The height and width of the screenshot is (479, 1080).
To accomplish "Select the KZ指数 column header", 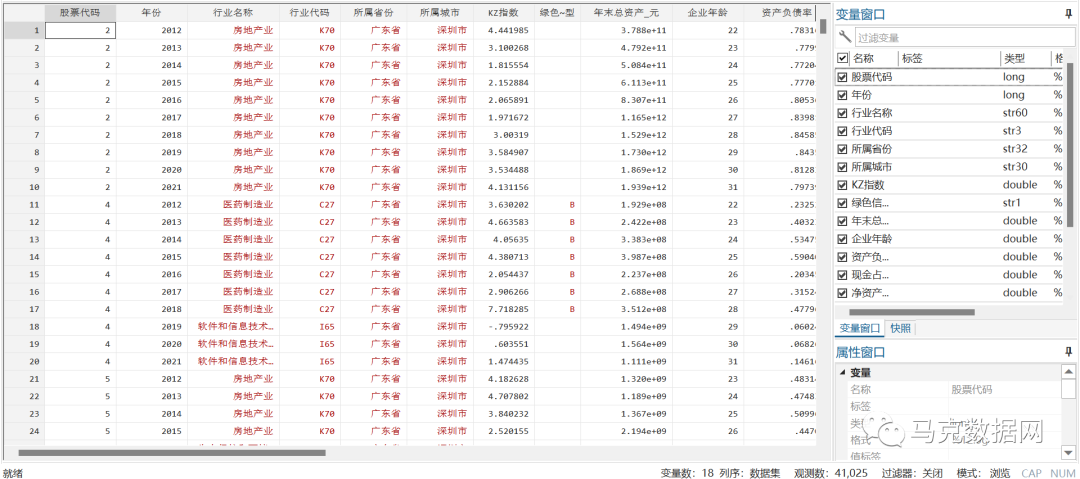I will [503, 12].
